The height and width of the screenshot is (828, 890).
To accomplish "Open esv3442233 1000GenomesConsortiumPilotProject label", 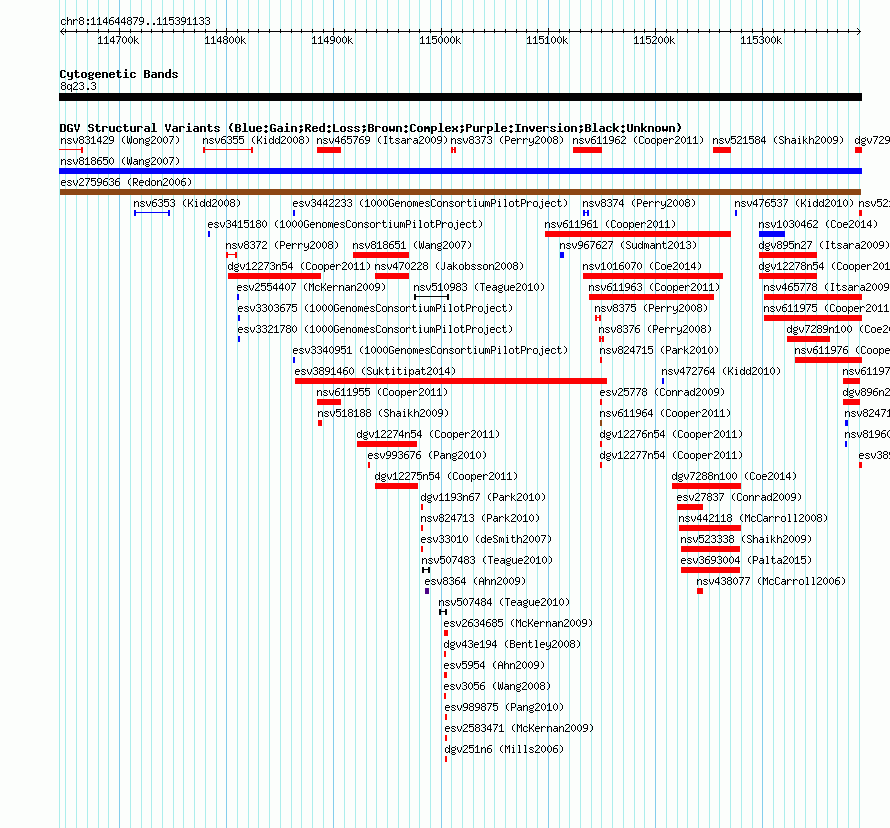I will click(430, 203).
